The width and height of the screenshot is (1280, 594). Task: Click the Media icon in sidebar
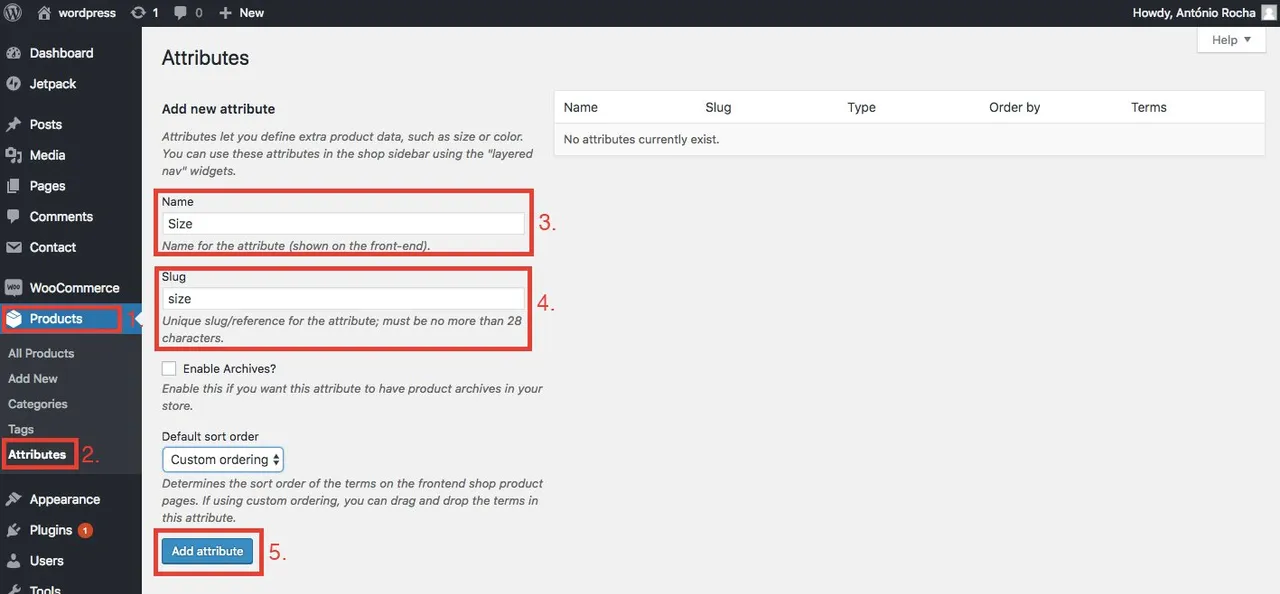pos(13,155)
